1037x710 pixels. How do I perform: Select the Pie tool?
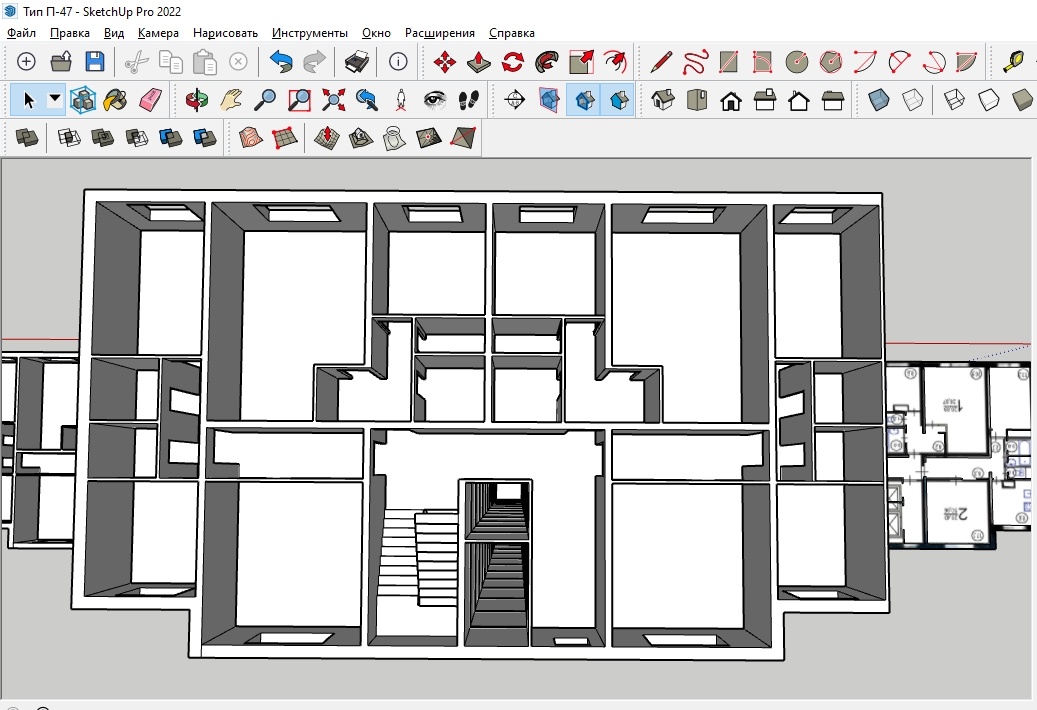[x=967, y=62]
